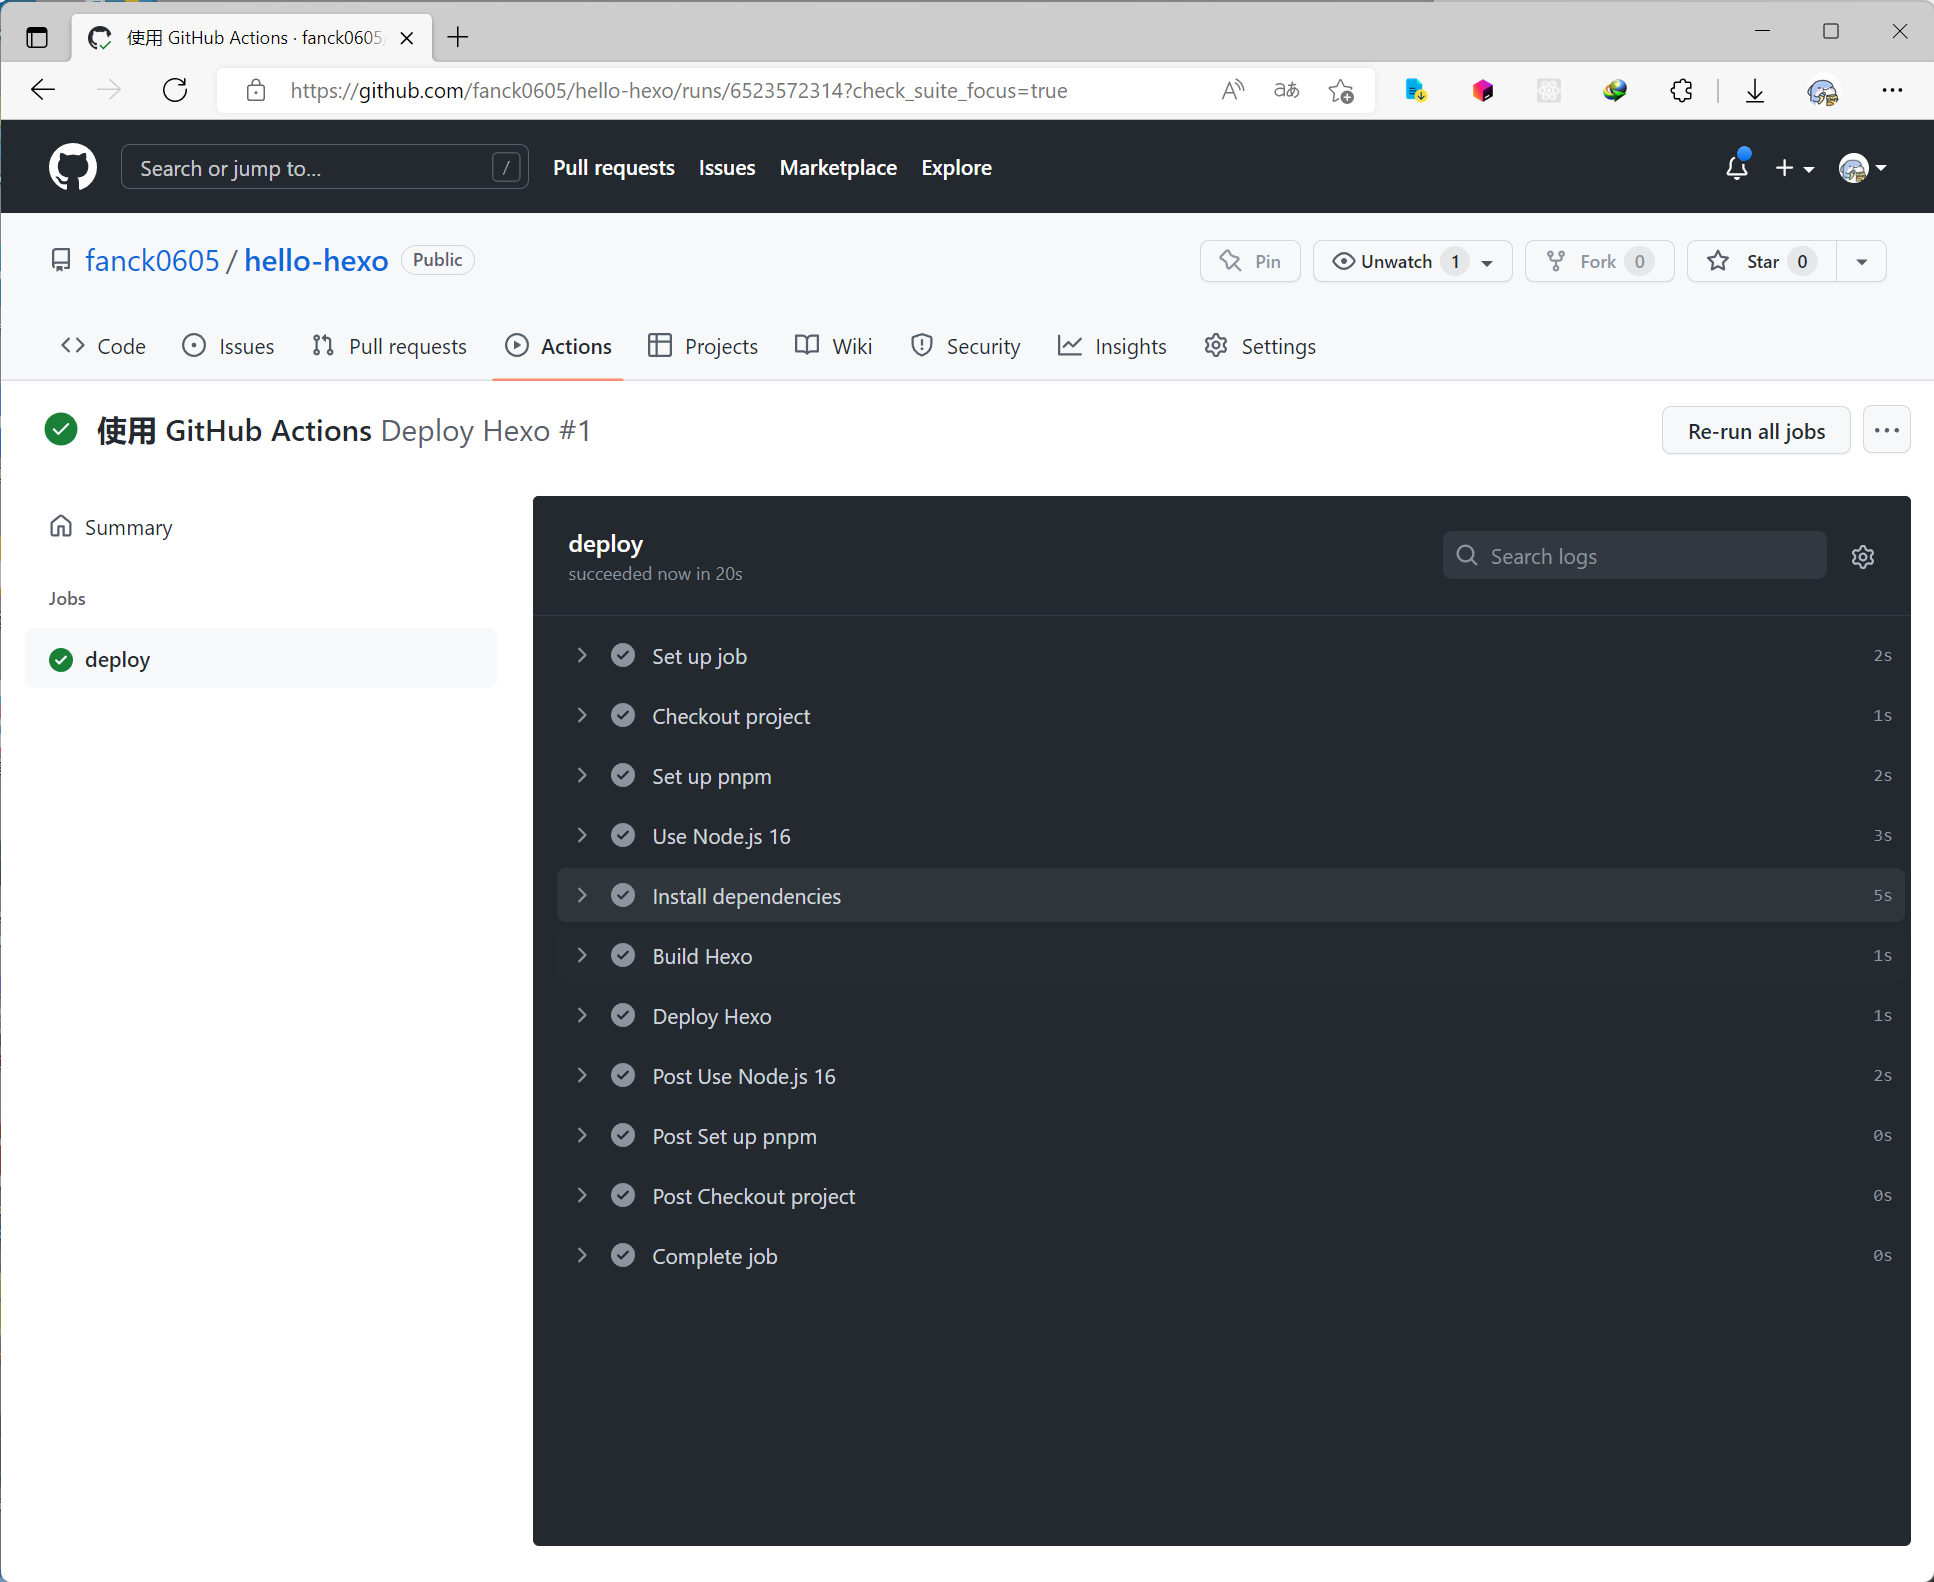Click the browser address bar URL
Image resolution: width=1934 pixels, height=1582 pixels.
point(679,91)
